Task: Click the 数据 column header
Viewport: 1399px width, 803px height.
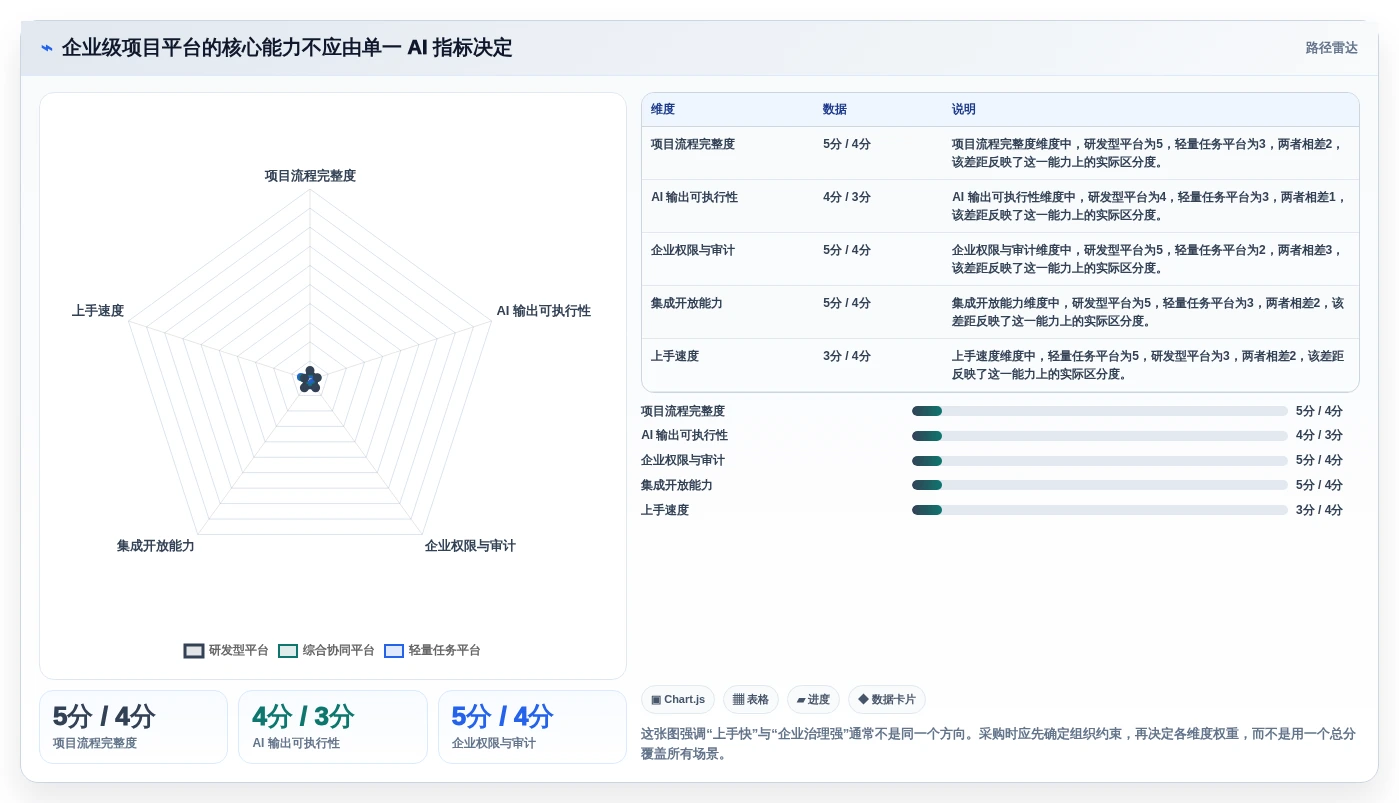Action: pos(835,110)
